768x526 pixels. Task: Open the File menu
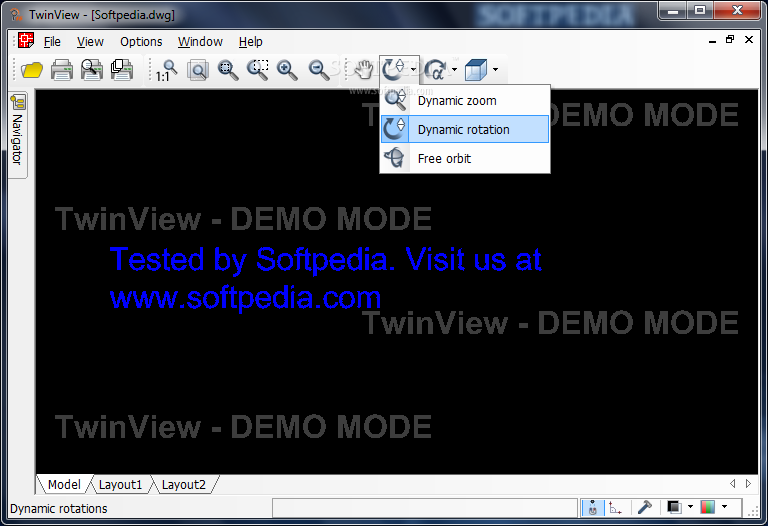(52, 42)
